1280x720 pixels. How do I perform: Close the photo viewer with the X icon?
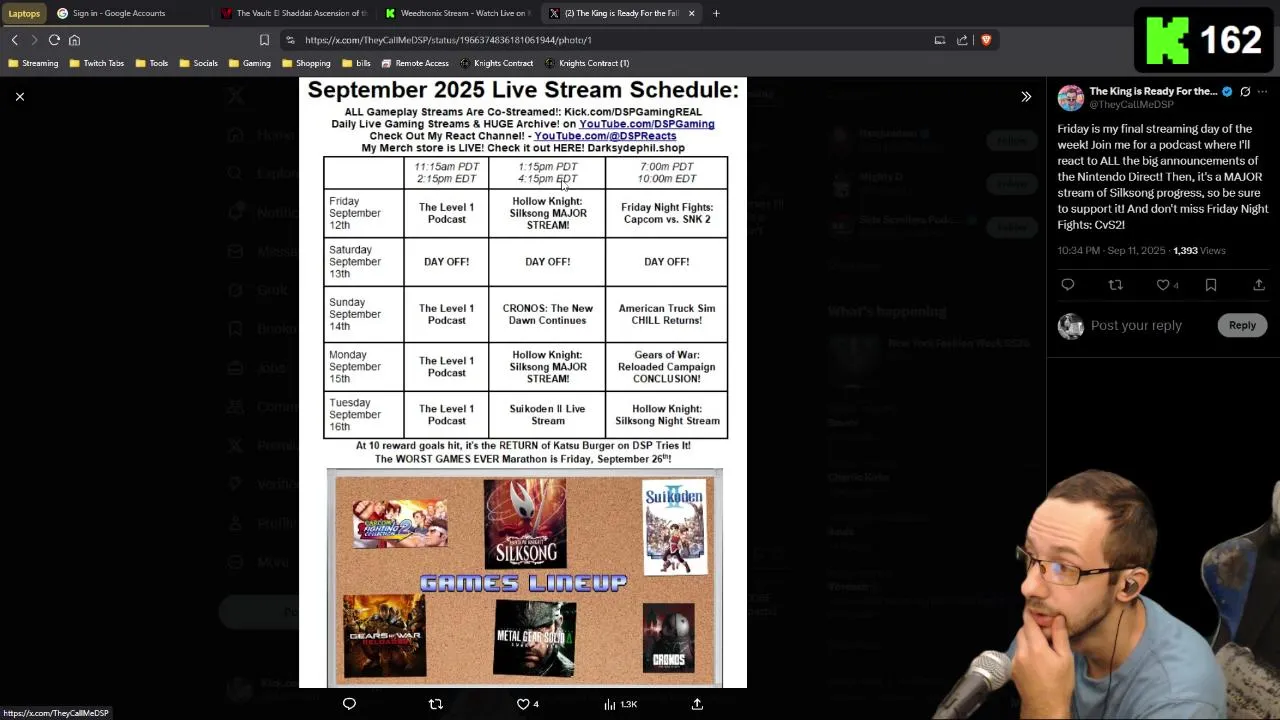click(19, 97)
